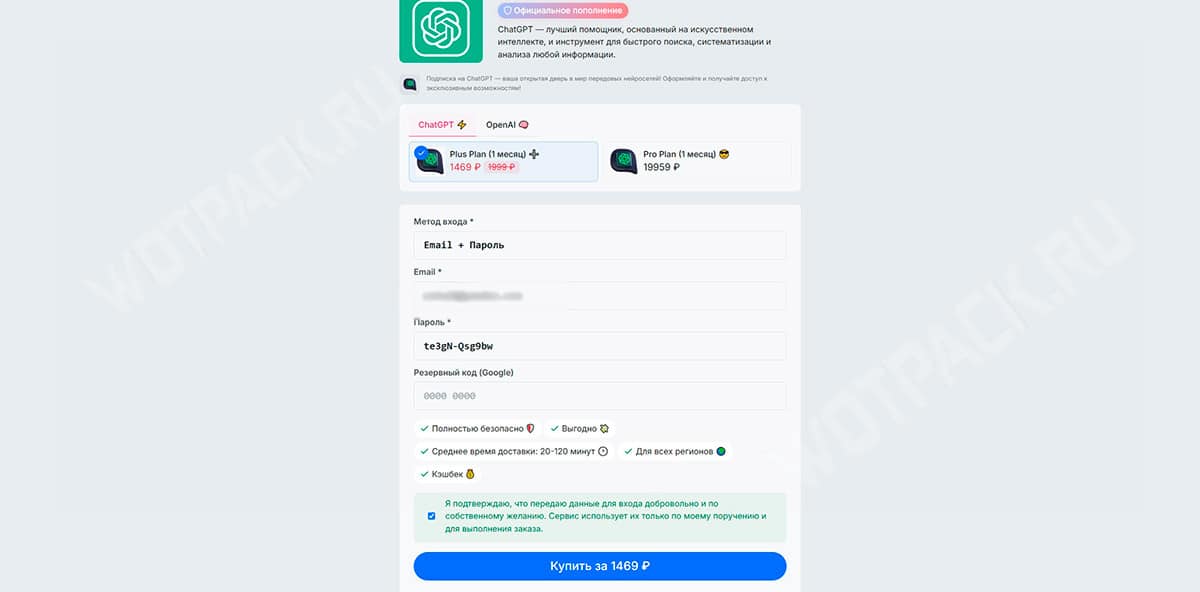
Task: Click the clock icon next to delivery time
Action: pos(603,451)
